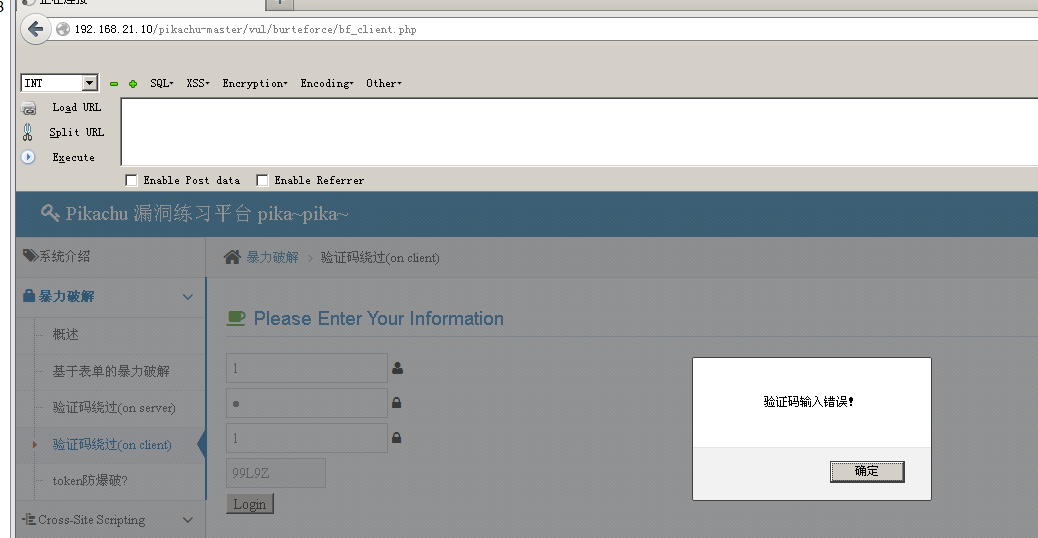
Task: Open the SQL dropdown menu
Action: 162,83
